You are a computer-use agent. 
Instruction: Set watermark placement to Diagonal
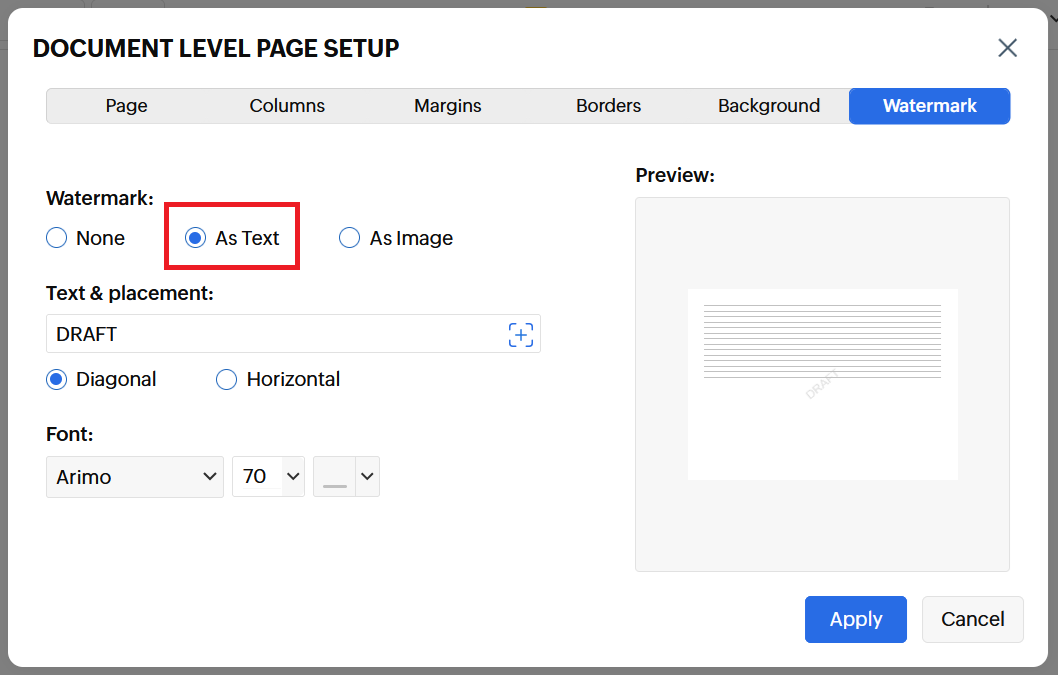[x=57, y=379]
